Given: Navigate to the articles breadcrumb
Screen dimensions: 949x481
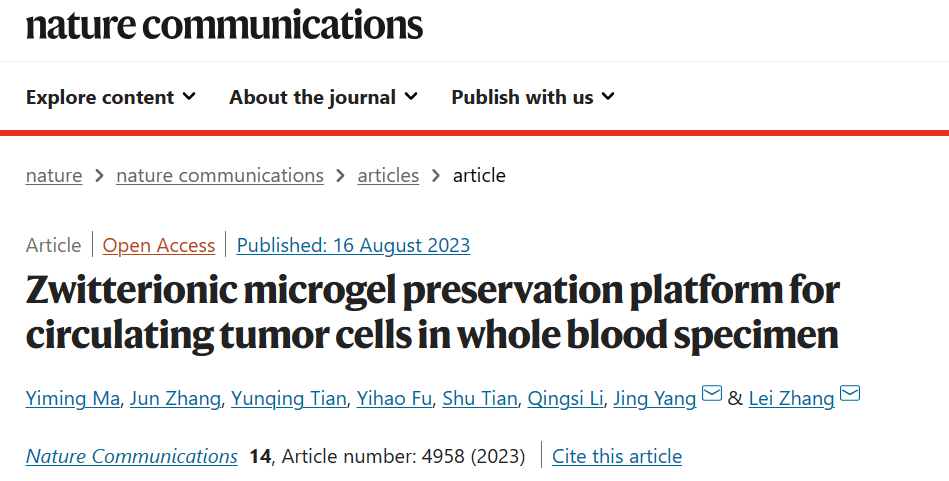Looking at the screenshot, I should click(388, 175).
